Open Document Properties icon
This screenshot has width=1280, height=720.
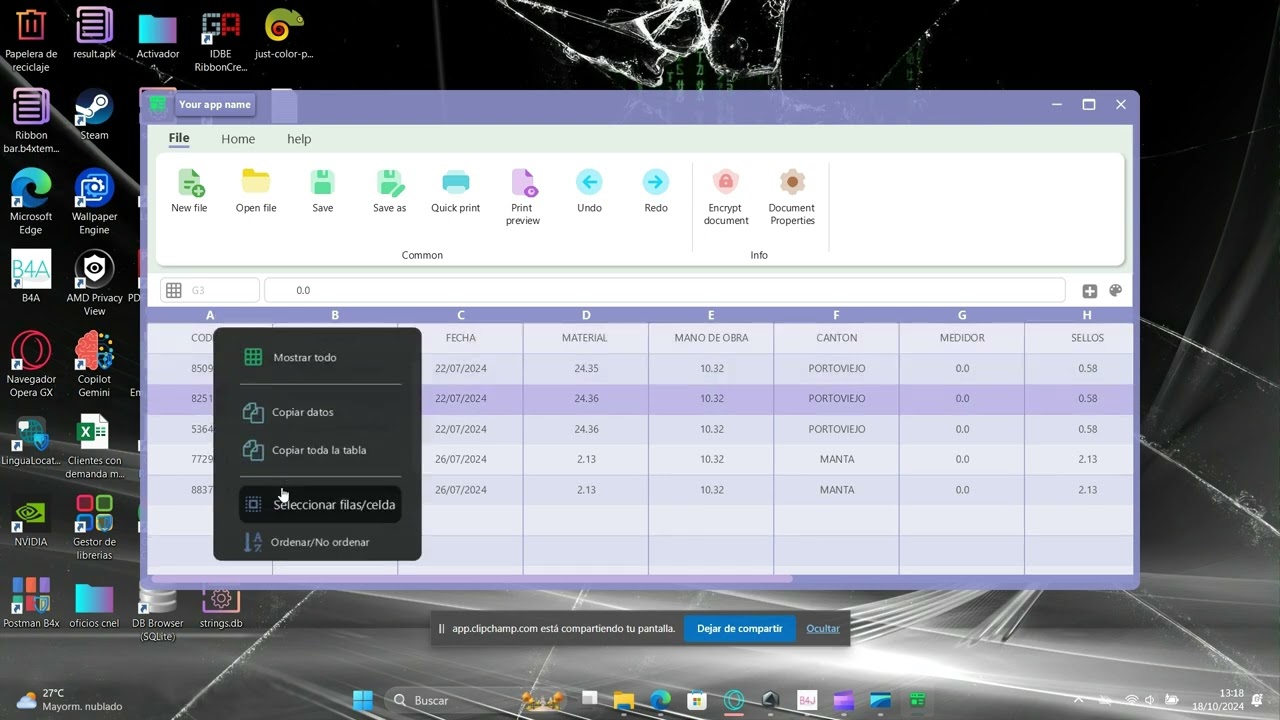click(792, 182)
